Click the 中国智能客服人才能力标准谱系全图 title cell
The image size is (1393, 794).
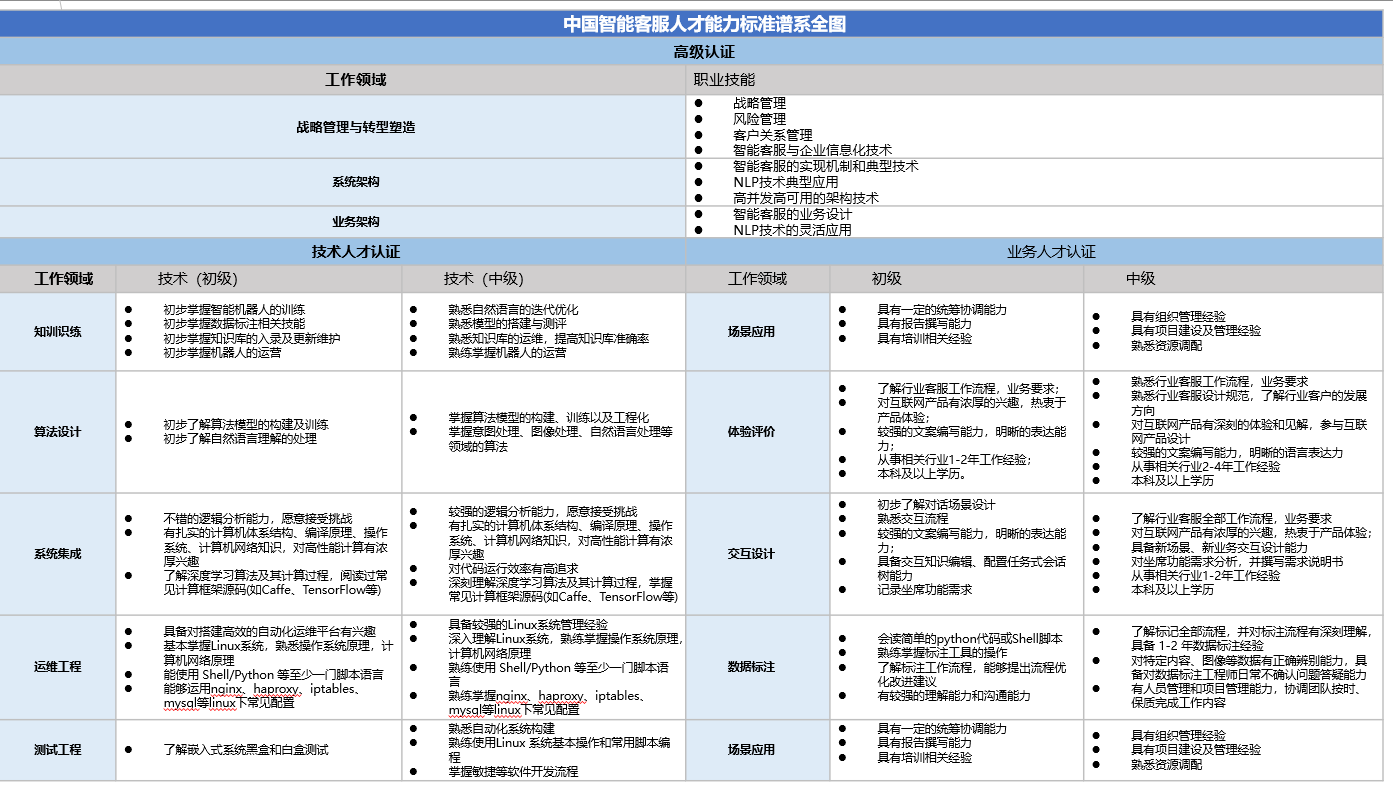(x=704, y=24)
